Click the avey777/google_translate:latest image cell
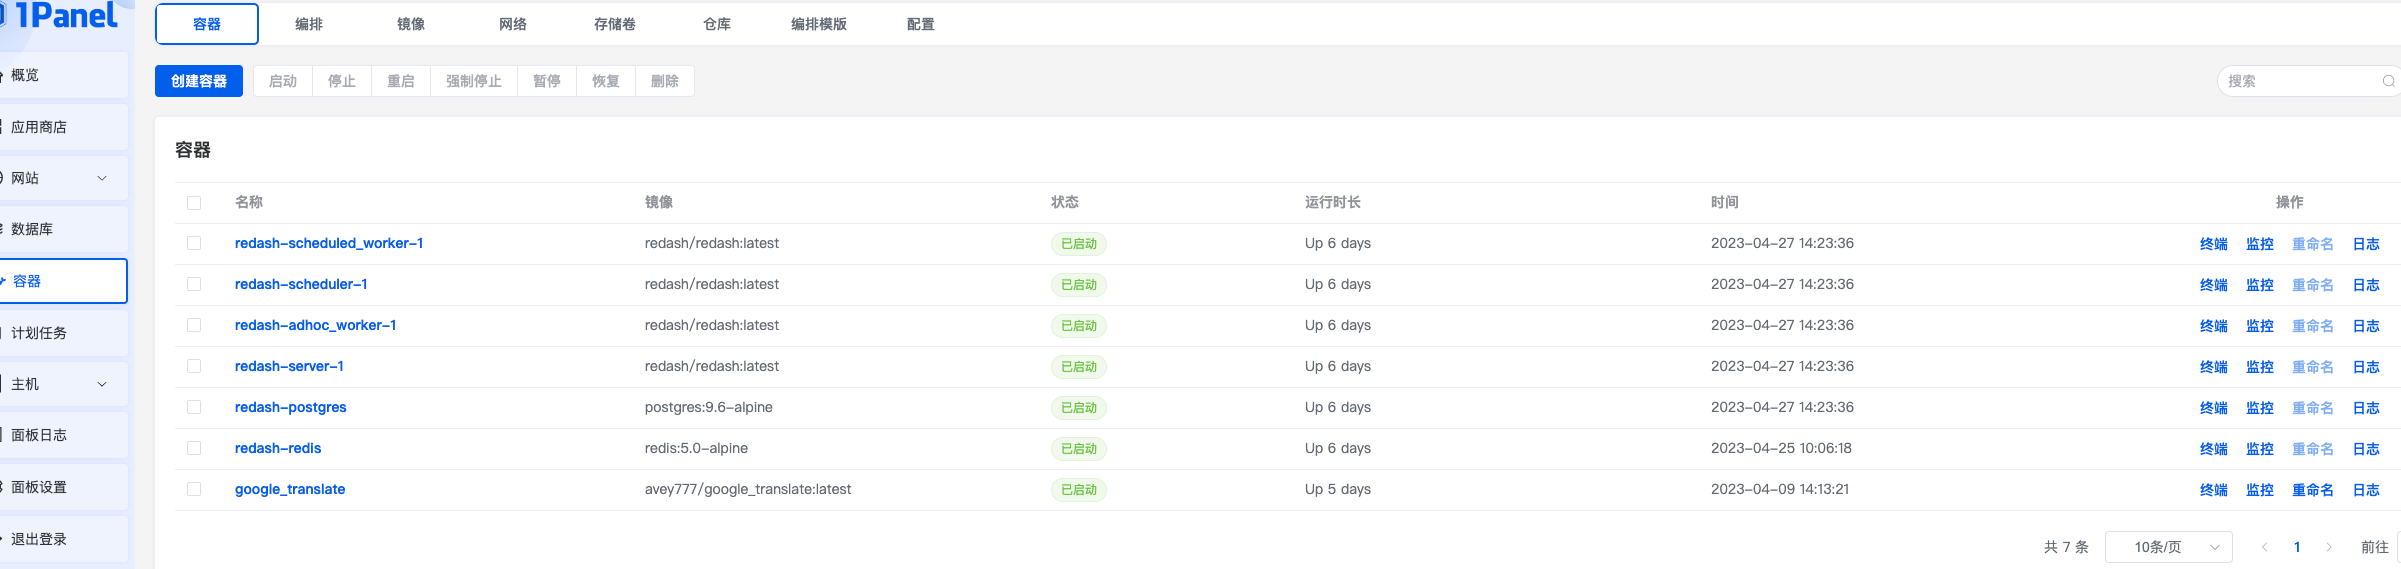This screenshot has height=569, width=2401. pyautogui.click(x=748, y=489)
